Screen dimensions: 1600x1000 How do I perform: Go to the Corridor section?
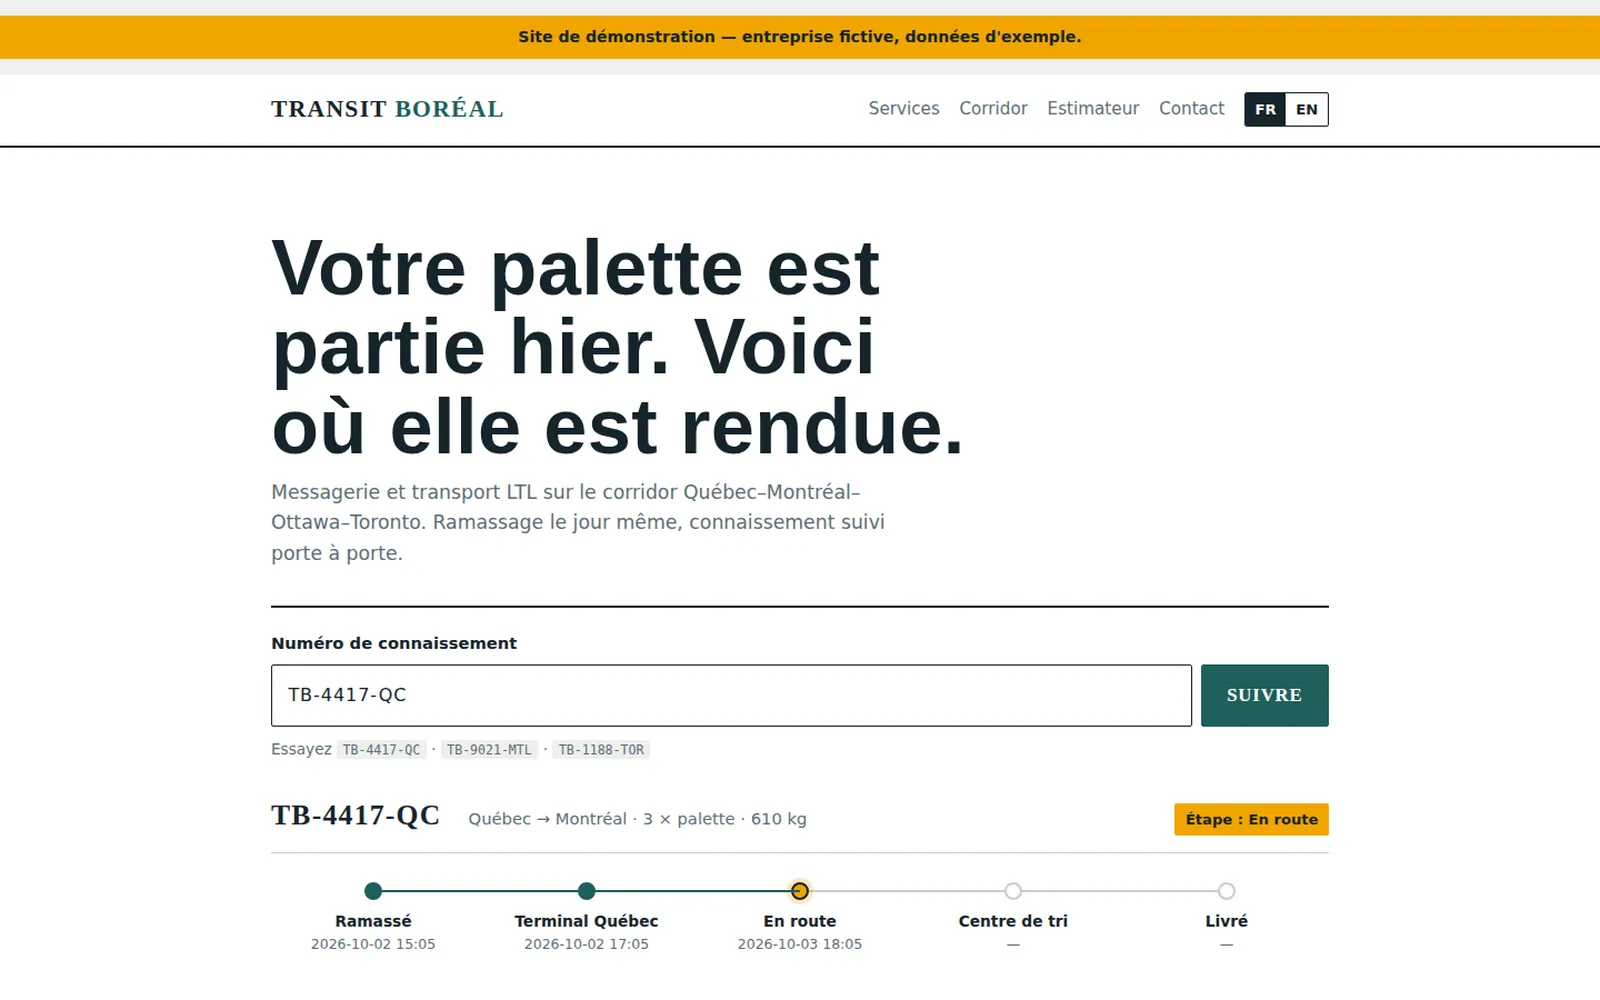(x=993, y=109)
